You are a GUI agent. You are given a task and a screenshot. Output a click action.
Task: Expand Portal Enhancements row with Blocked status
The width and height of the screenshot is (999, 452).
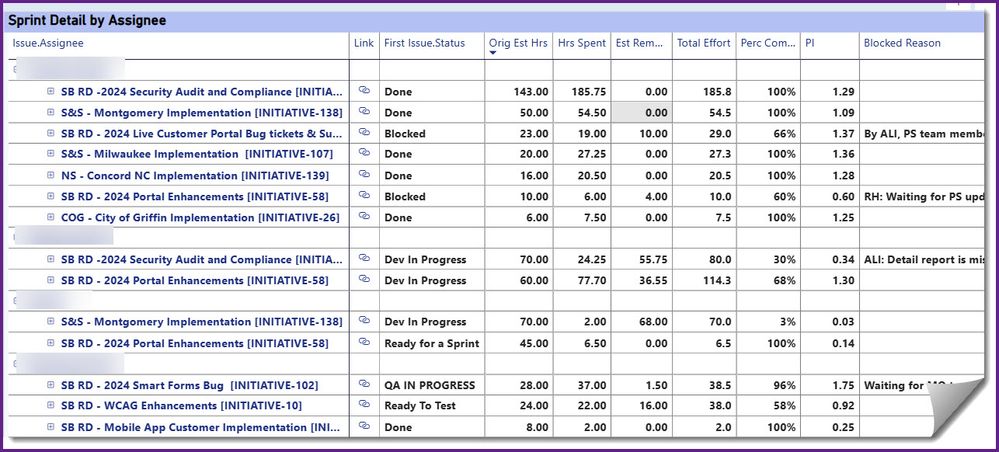point(51,196)
